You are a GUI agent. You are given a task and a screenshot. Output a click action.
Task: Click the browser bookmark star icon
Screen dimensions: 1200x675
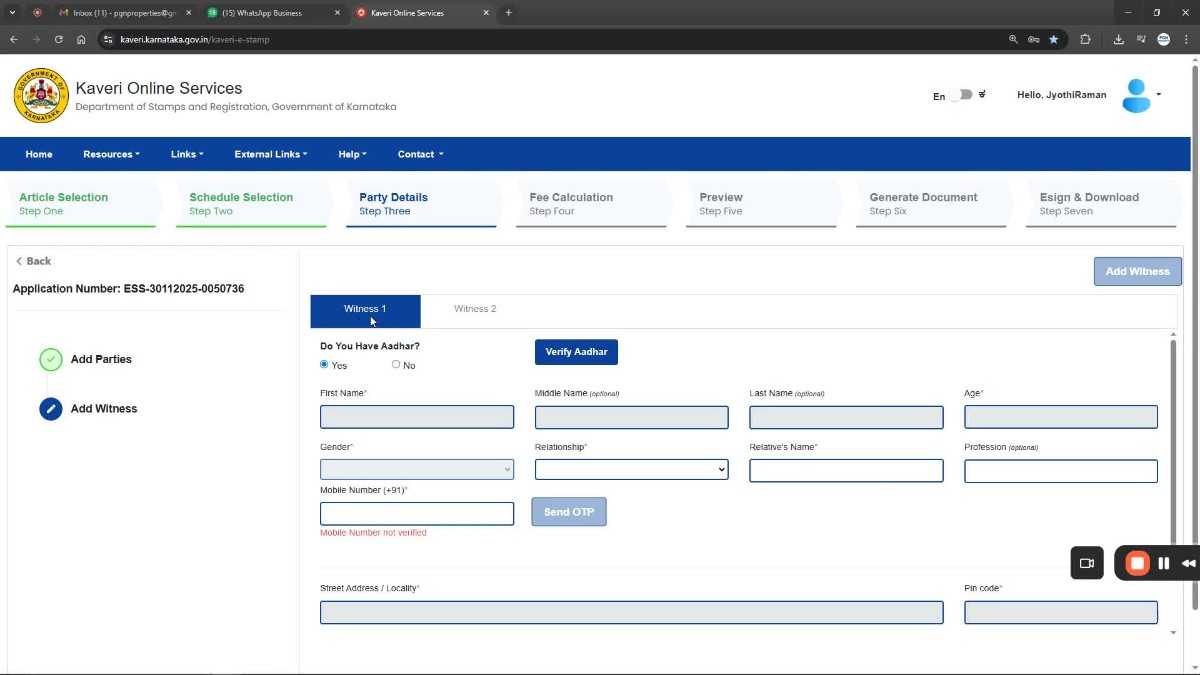1053,40
